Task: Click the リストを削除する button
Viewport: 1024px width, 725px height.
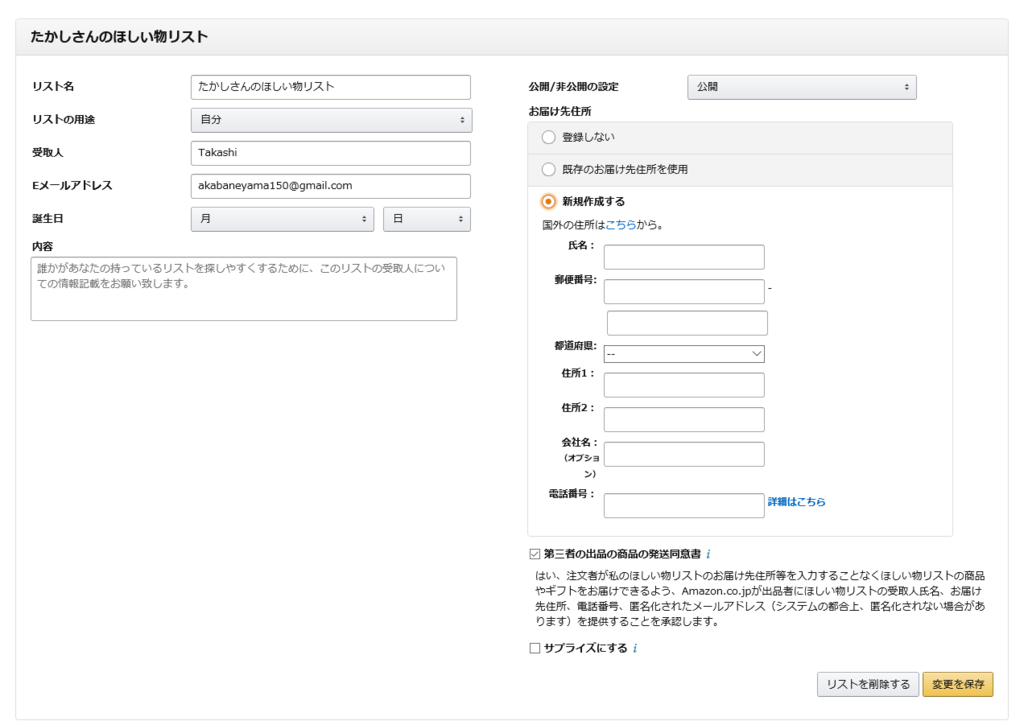Action: 867,684
